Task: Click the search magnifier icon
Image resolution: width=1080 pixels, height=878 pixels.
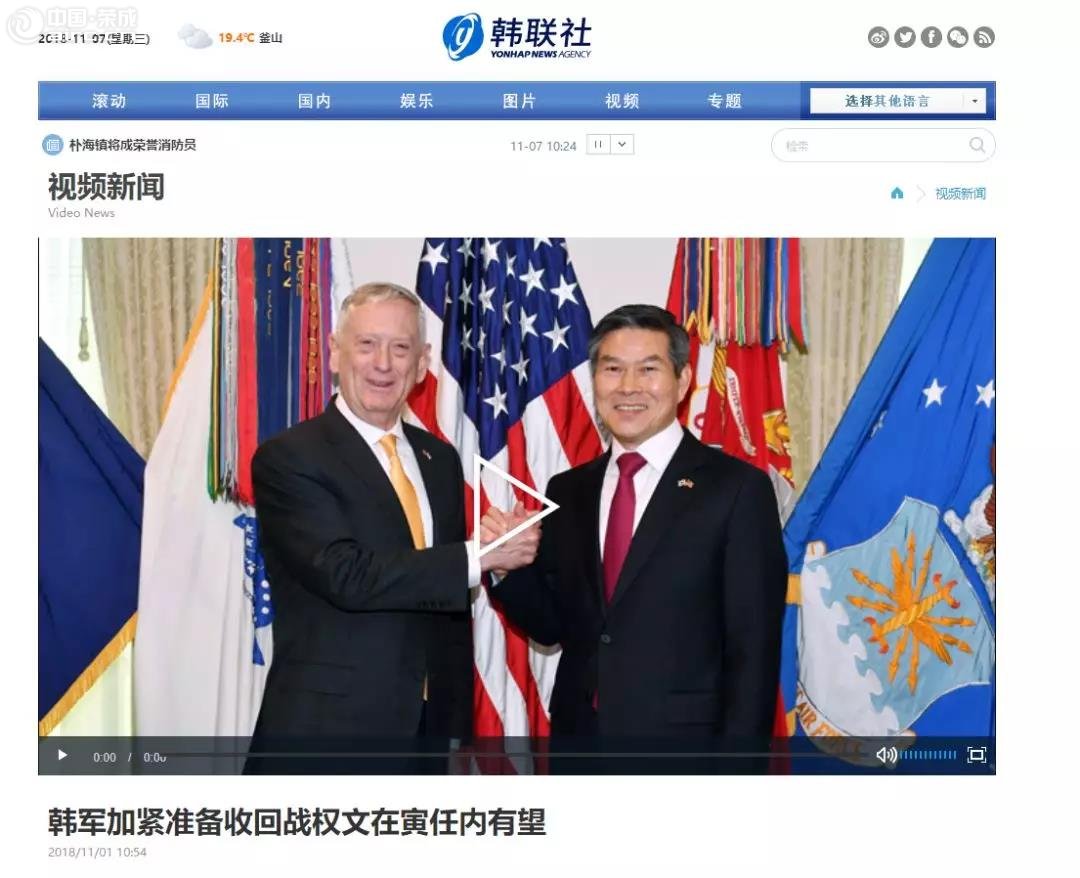Action: tap(977, 145)
